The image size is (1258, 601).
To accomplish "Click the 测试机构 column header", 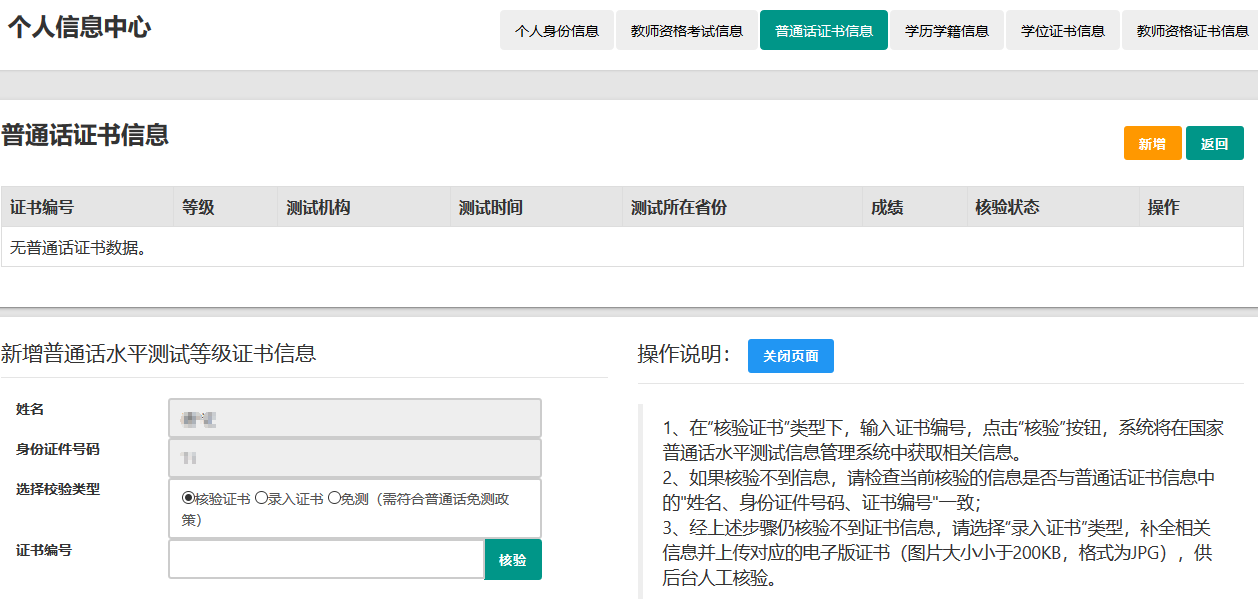I will [x=318, y=207].
